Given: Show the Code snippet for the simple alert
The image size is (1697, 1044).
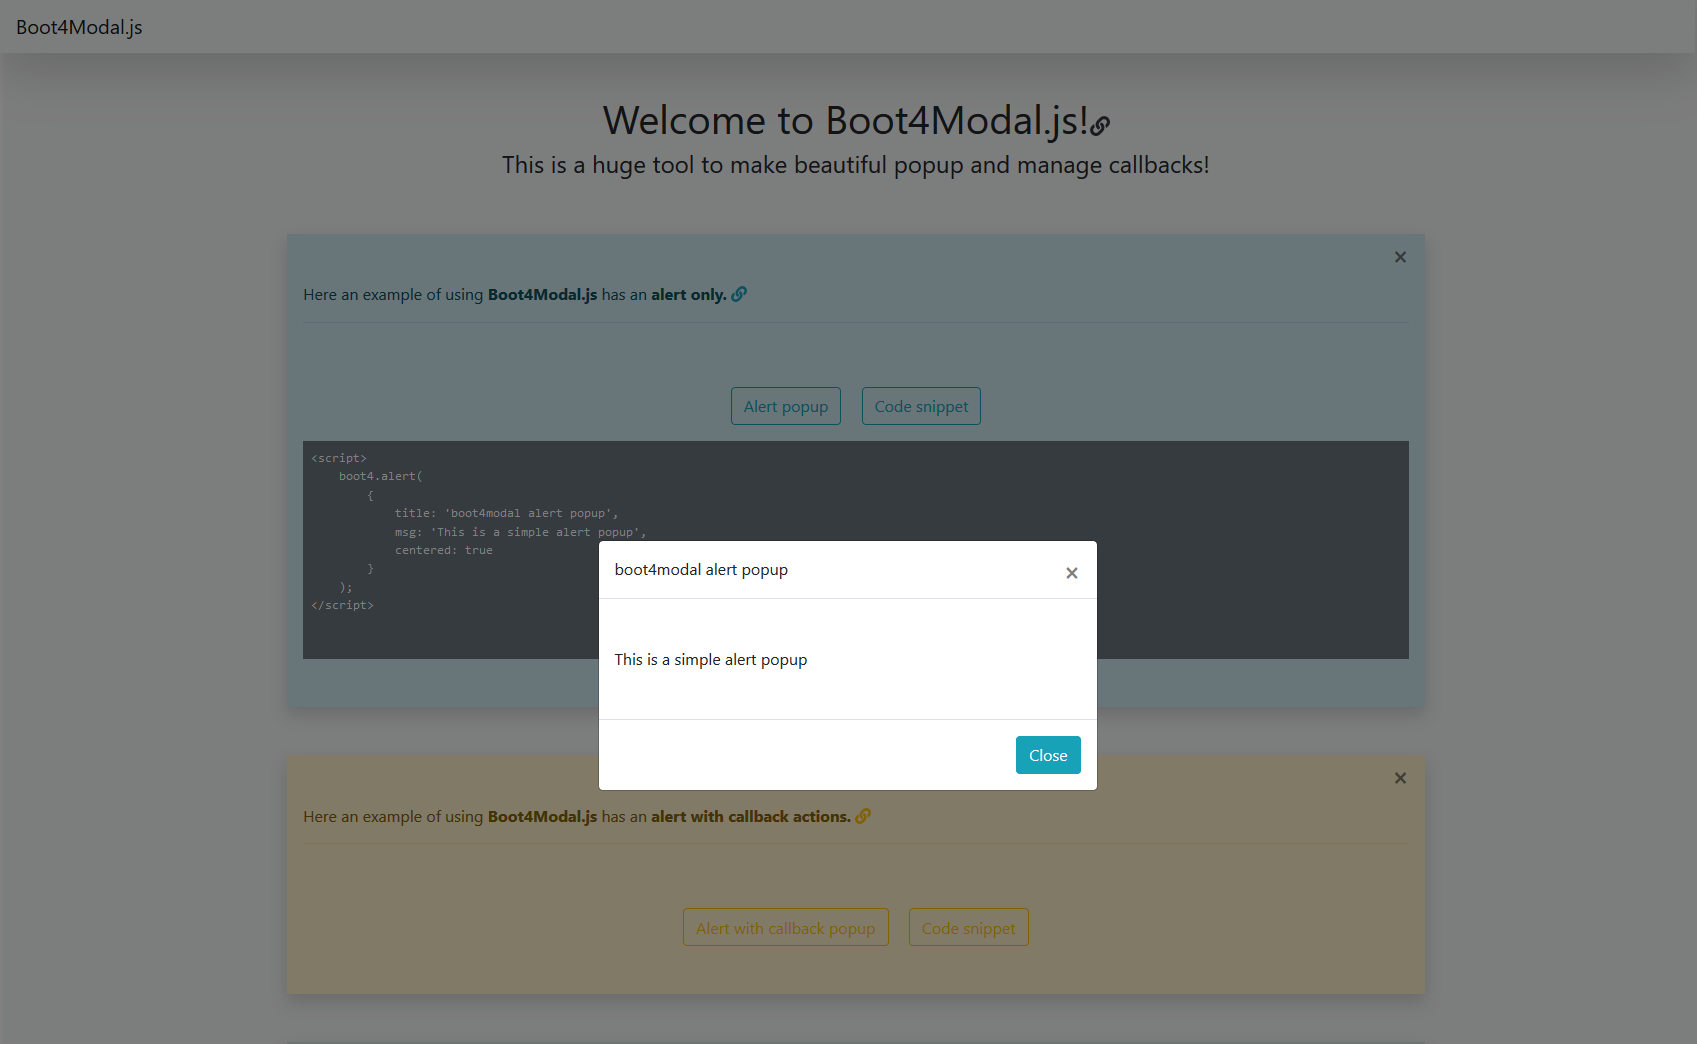Looking at the screenshot, I should click(920, 405).
